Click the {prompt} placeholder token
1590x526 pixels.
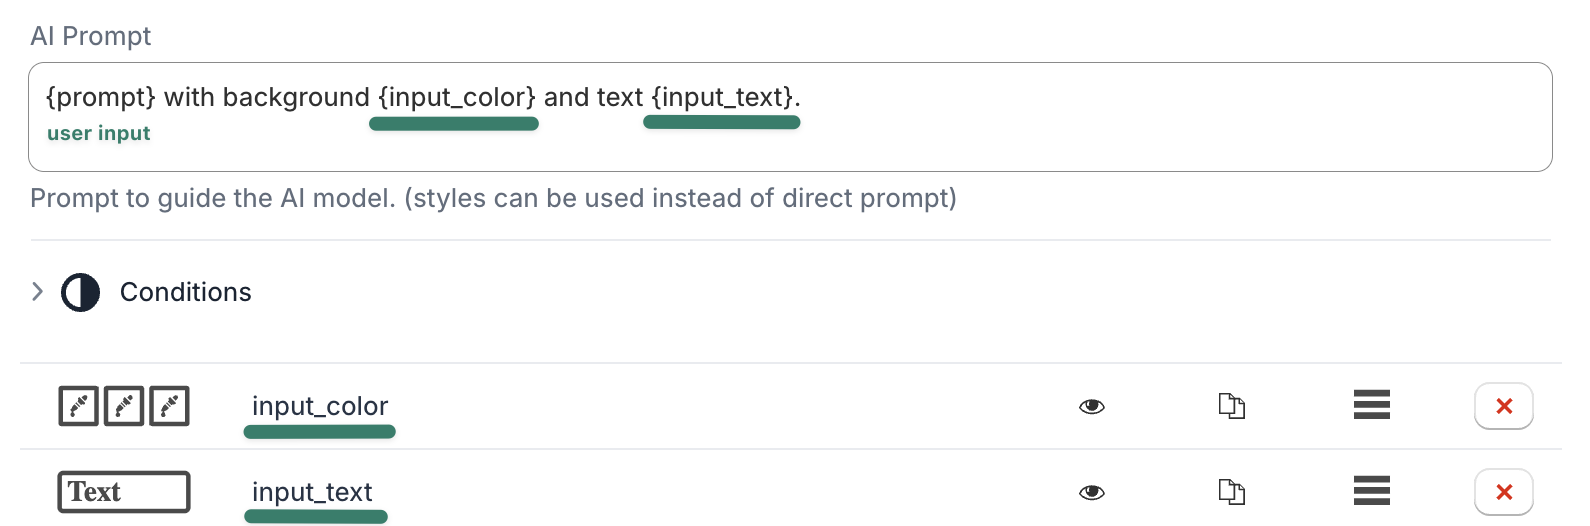pos(101,97)
